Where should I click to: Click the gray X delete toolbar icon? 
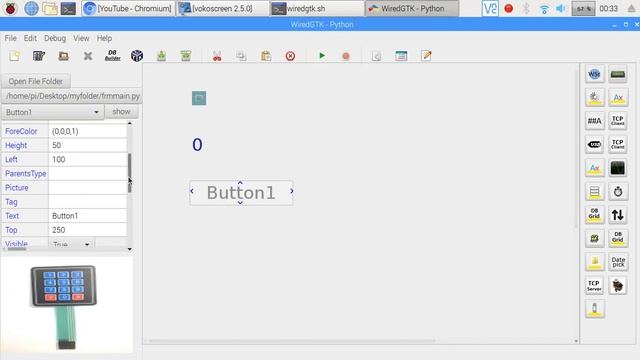[88, 56]
